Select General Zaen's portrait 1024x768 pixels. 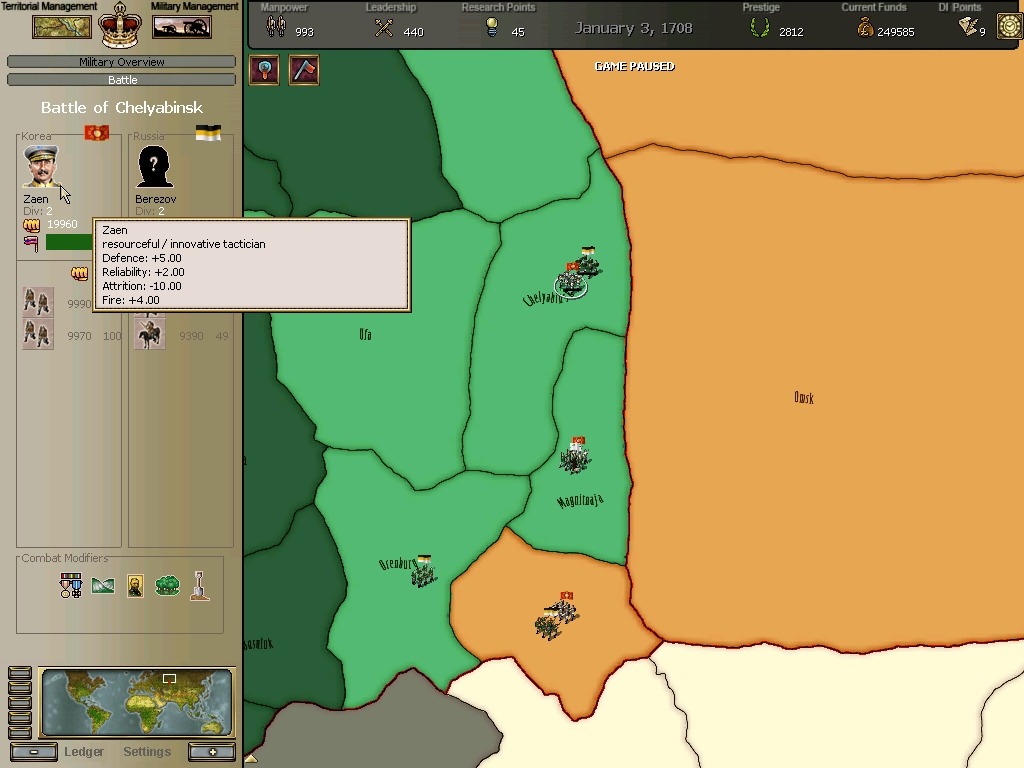click(40, 166)
